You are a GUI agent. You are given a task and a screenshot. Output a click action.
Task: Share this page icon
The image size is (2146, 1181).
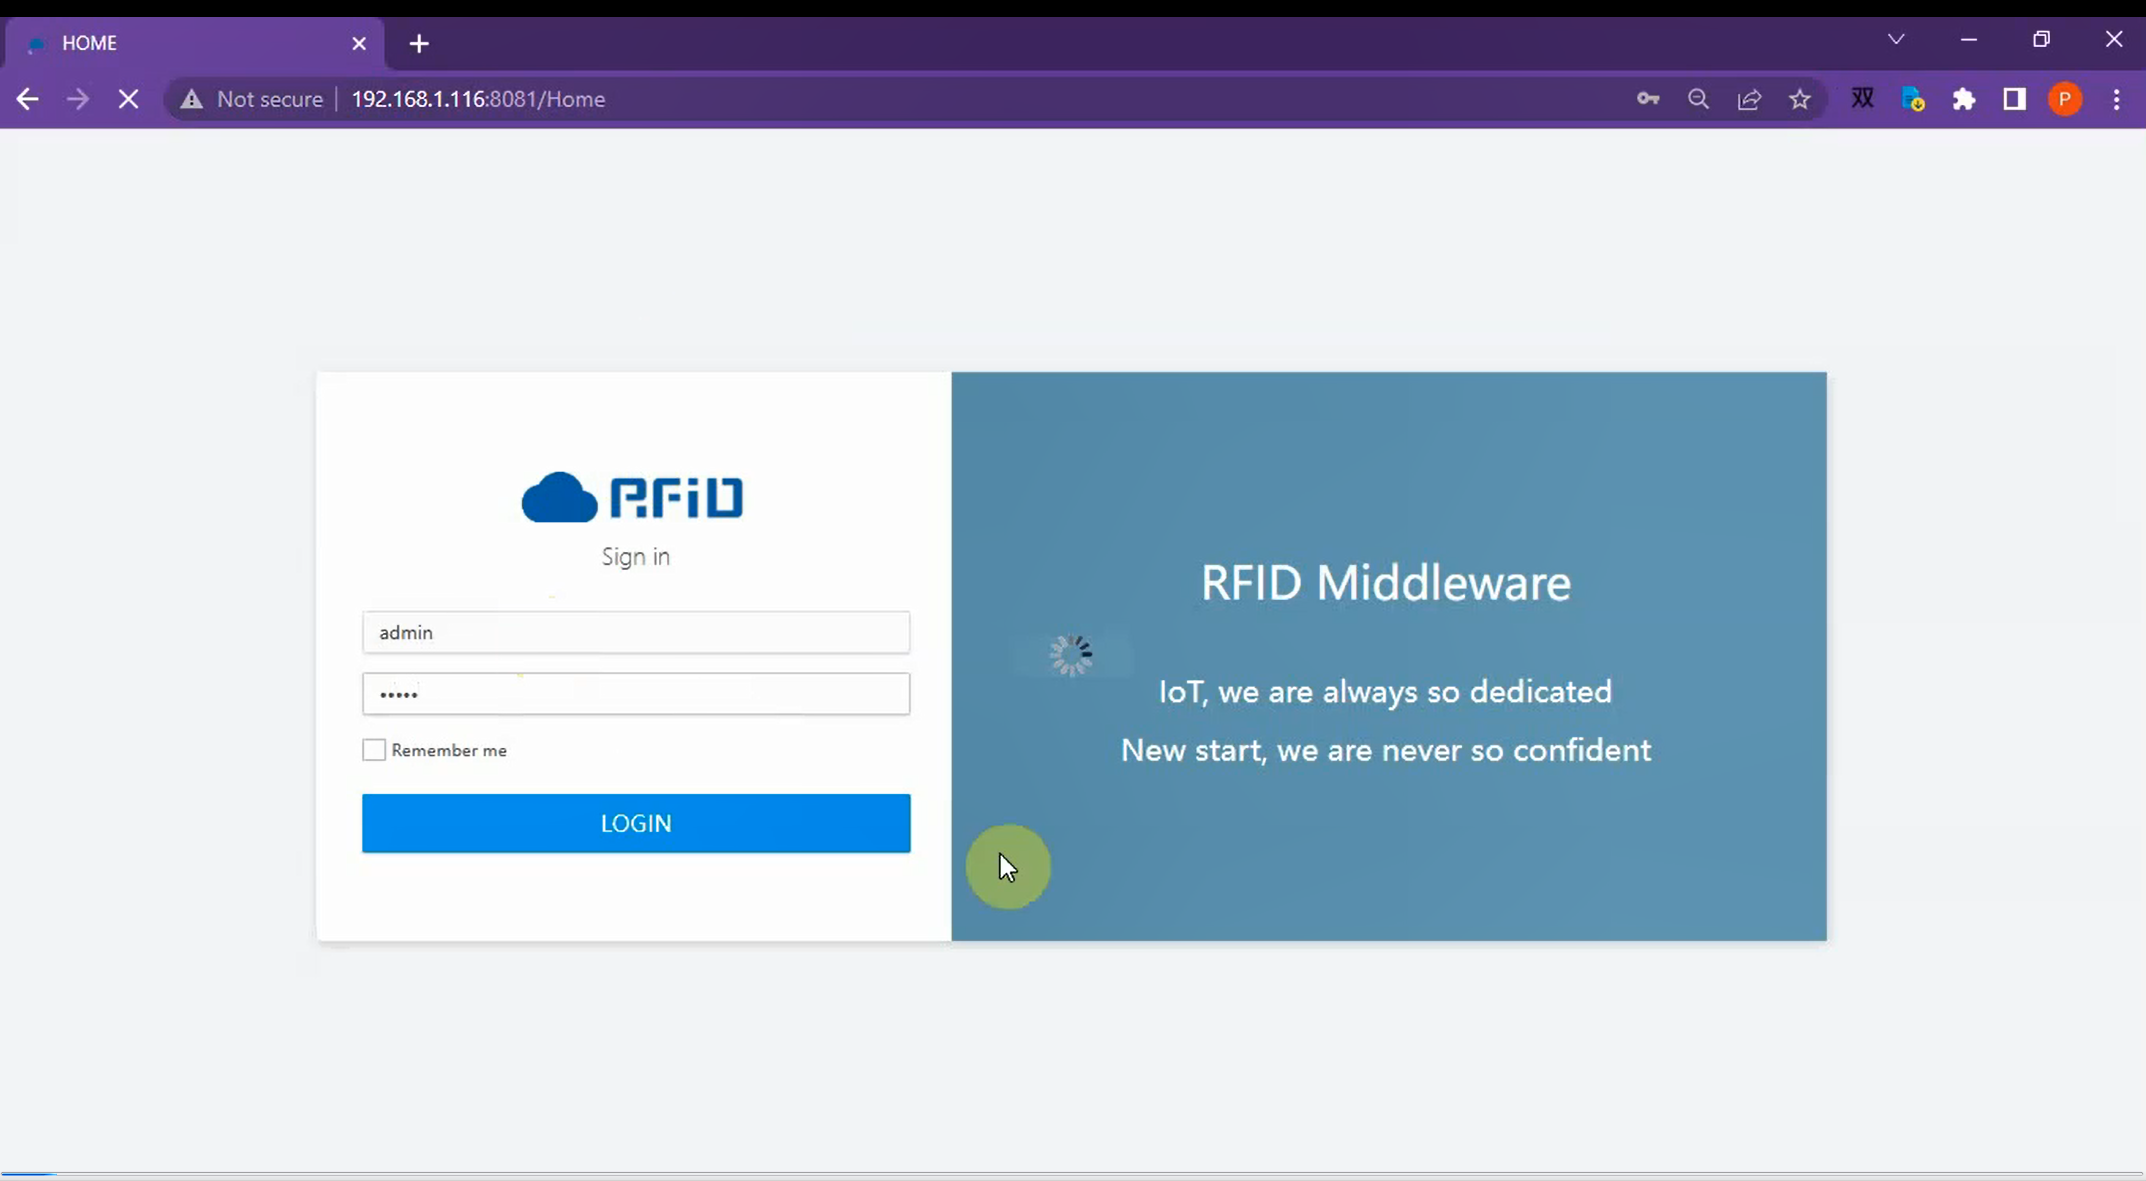click(x=1749, y=99)
